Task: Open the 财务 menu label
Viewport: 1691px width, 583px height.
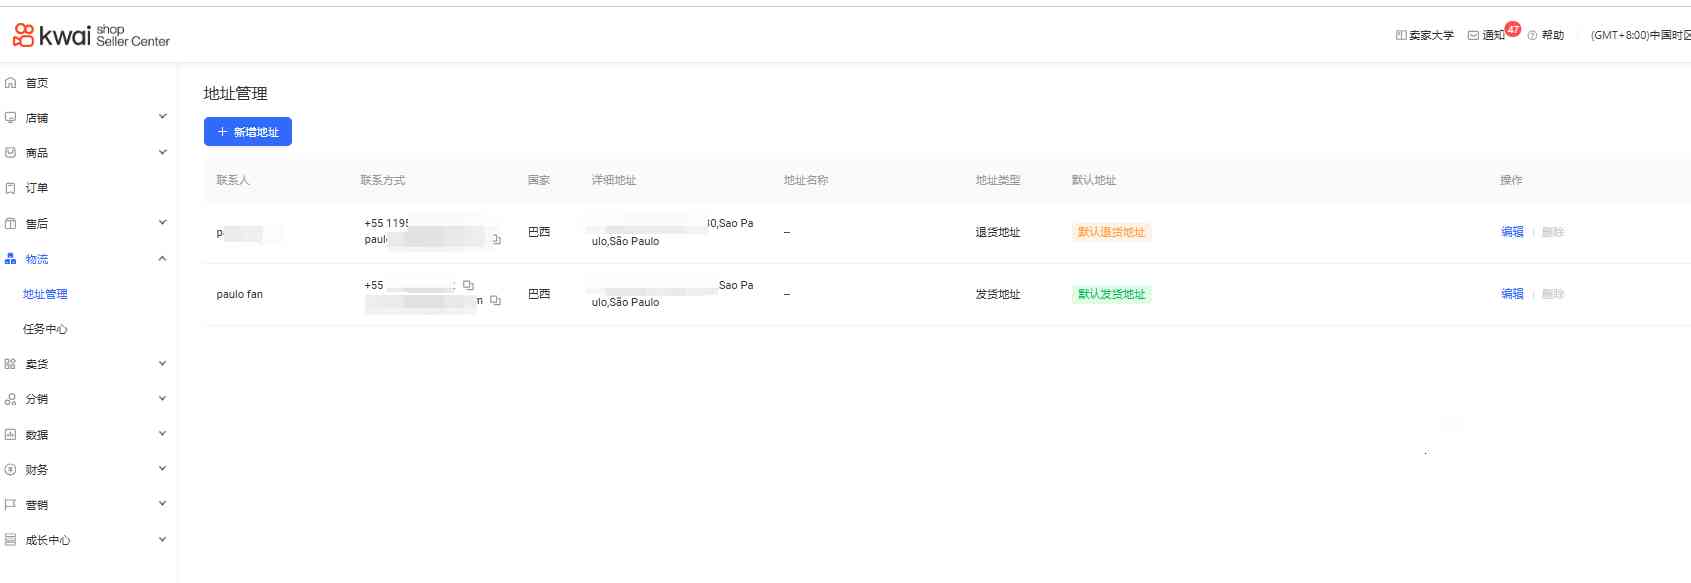Action: pyautogui.click(x=37, y=470)
